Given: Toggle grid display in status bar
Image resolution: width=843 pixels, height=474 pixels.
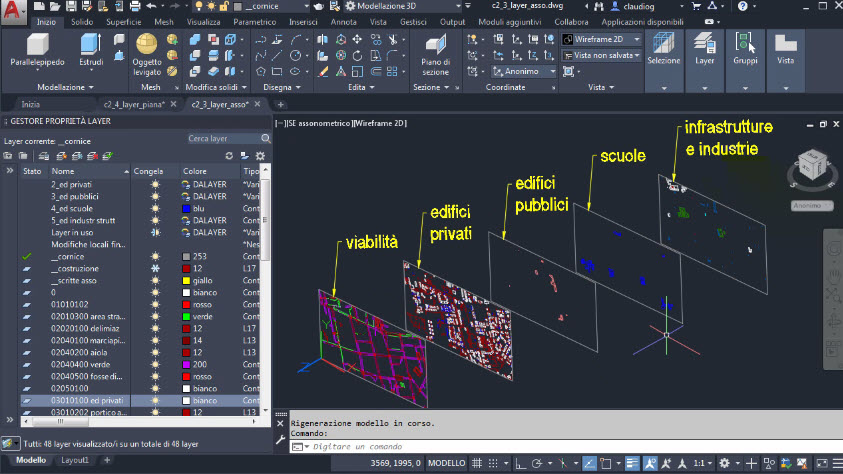Looking at the screenshot, I should [x=477, y=463].
